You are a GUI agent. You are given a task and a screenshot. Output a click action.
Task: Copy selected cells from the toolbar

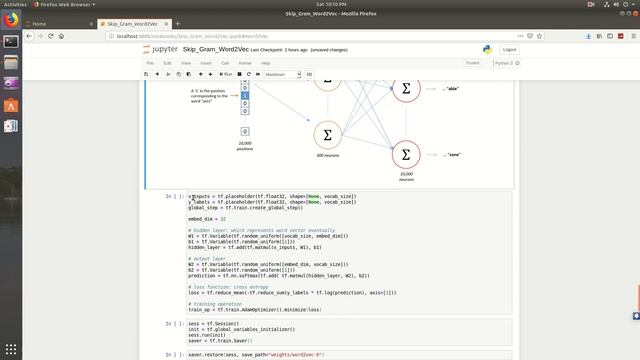178,74
